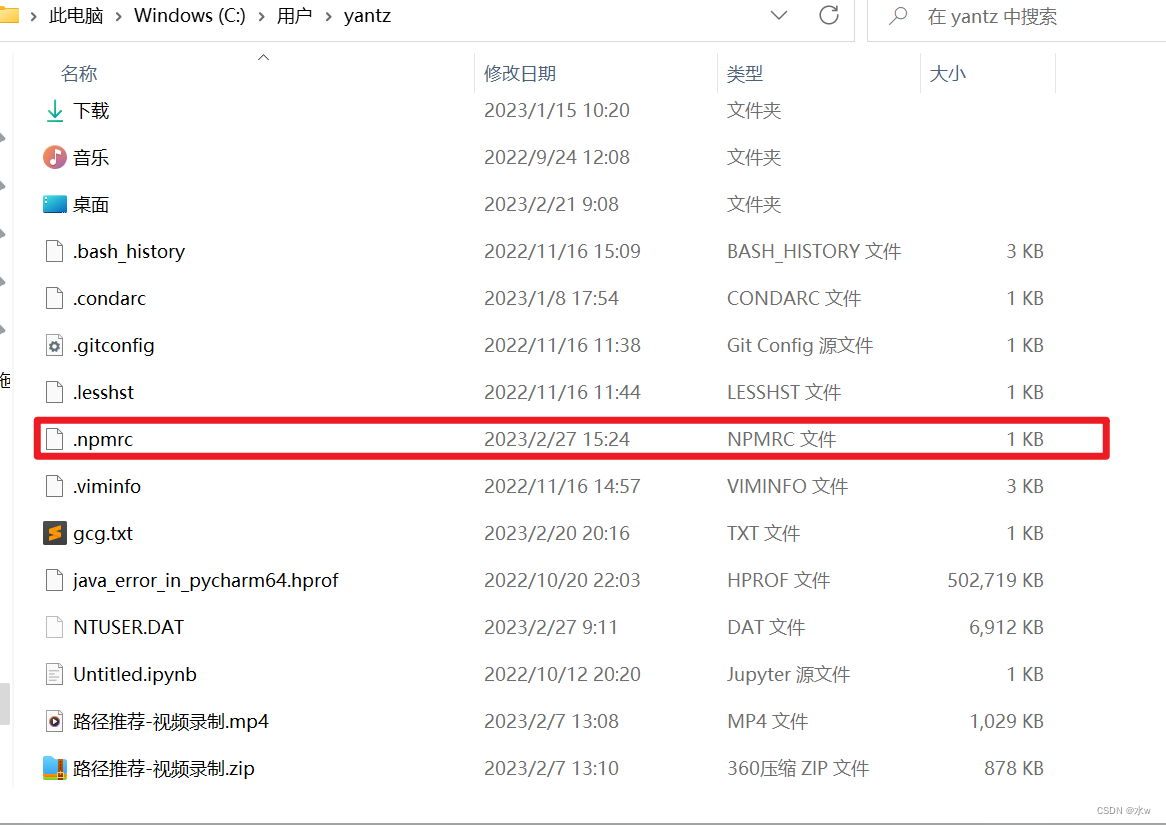Open the address bar history dropdown
The width and height of the screenshot is (1166, 825).
point(779,15)
